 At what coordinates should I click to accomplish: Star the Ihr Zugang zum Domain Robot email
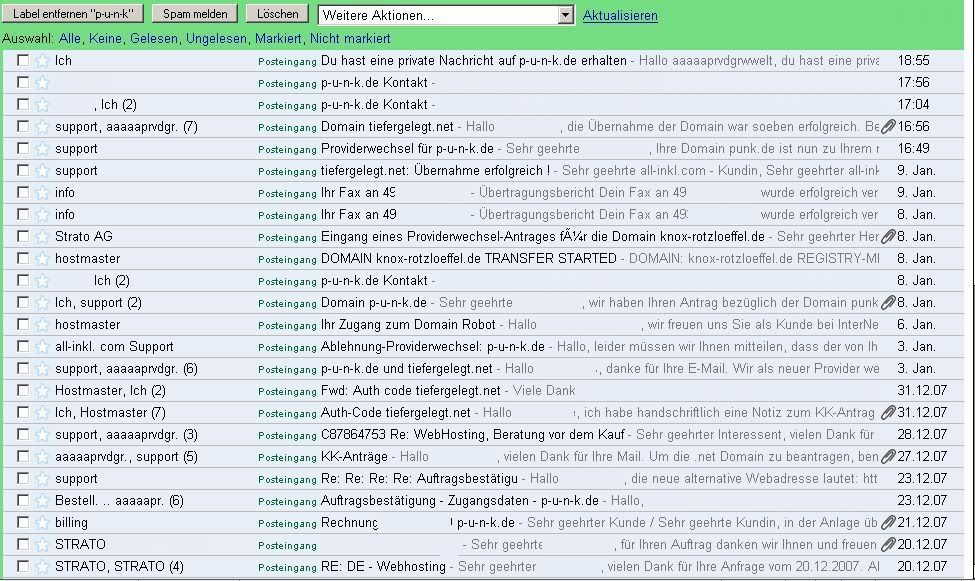pyautogui.click(x=42, y=325)
